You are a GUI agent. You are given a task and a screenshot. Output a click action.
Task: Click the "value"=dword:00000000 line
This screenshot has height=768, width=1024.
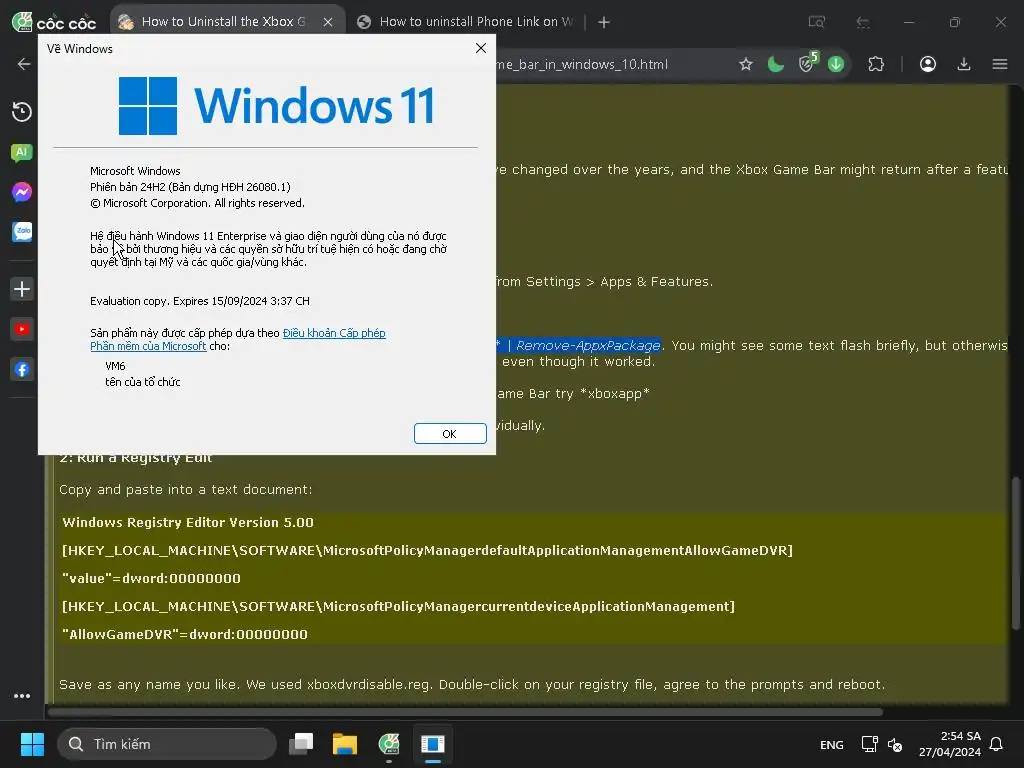tap(152, 579)
